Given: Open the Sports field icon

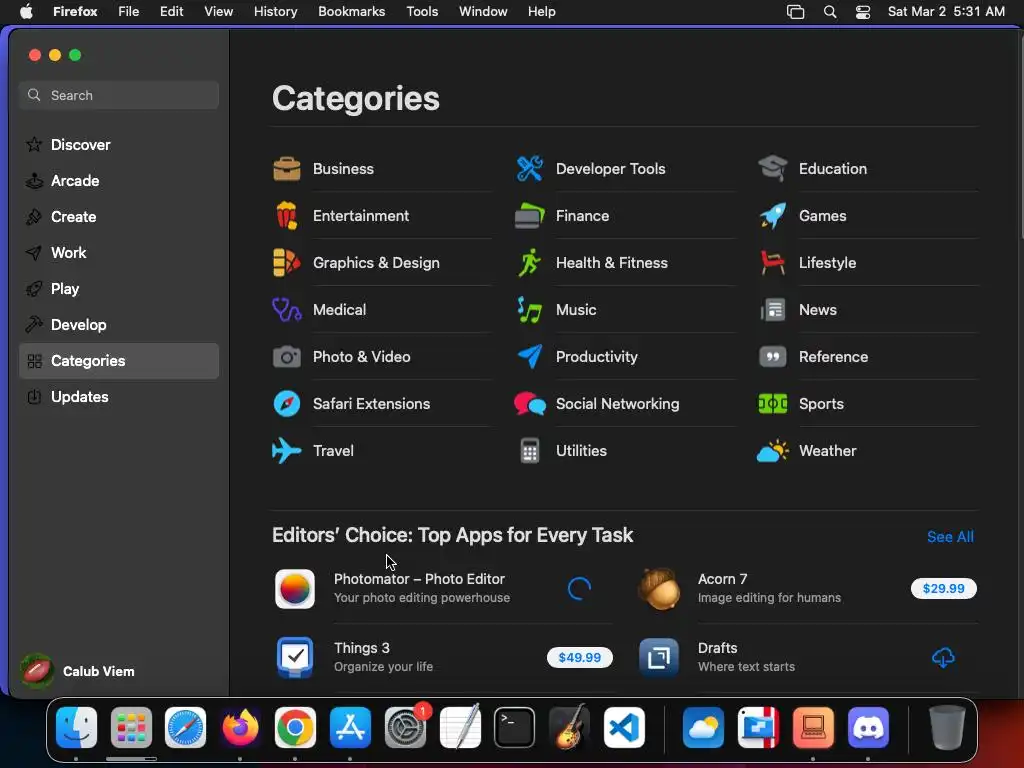Looking at the screenshot, I should pyautogui.click(x=773, y=404).
